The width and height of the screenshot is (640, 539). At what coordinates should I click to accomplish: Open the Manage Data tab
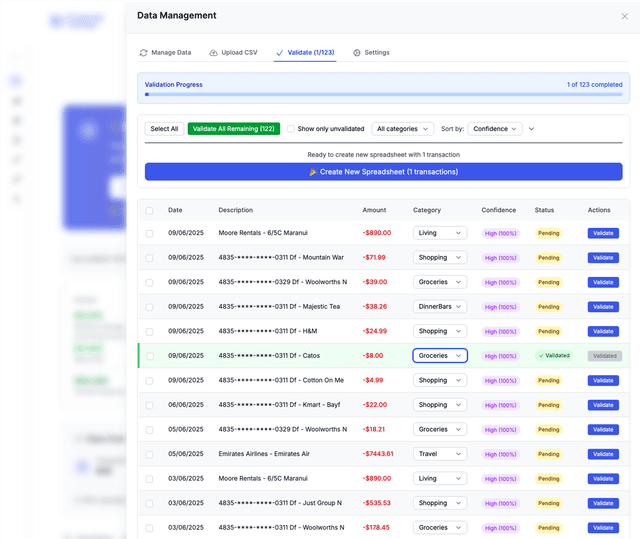[x=165, y=52]
